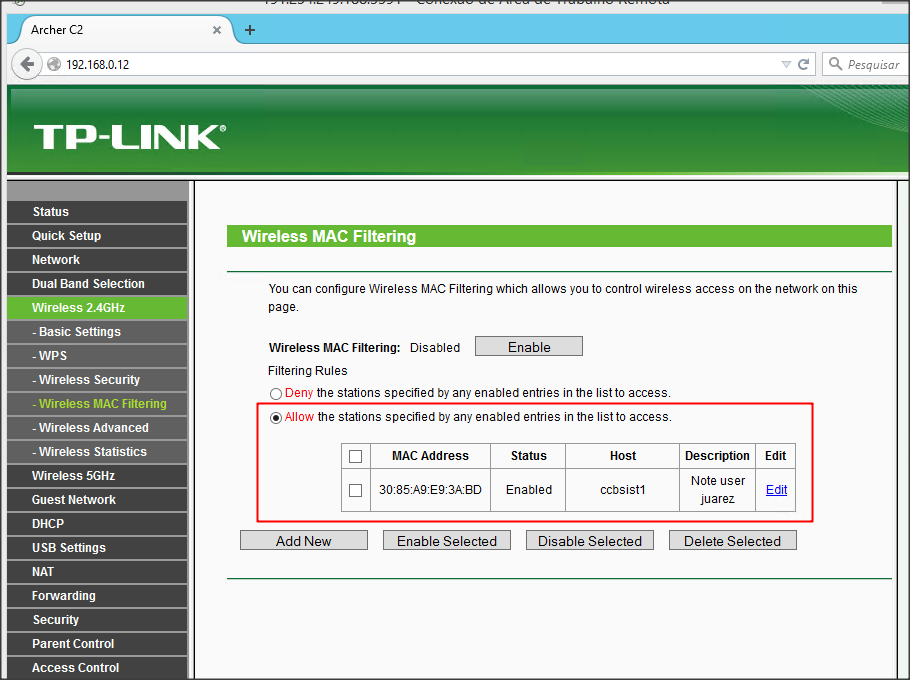Click the reload page icon

tap(803, 64)
